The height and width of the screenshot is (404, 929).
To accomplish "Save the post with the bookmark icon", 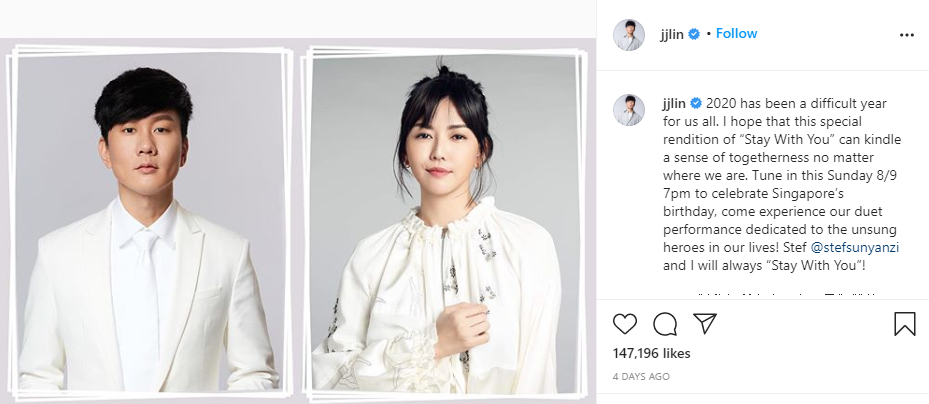I will [x=905, y=324].
